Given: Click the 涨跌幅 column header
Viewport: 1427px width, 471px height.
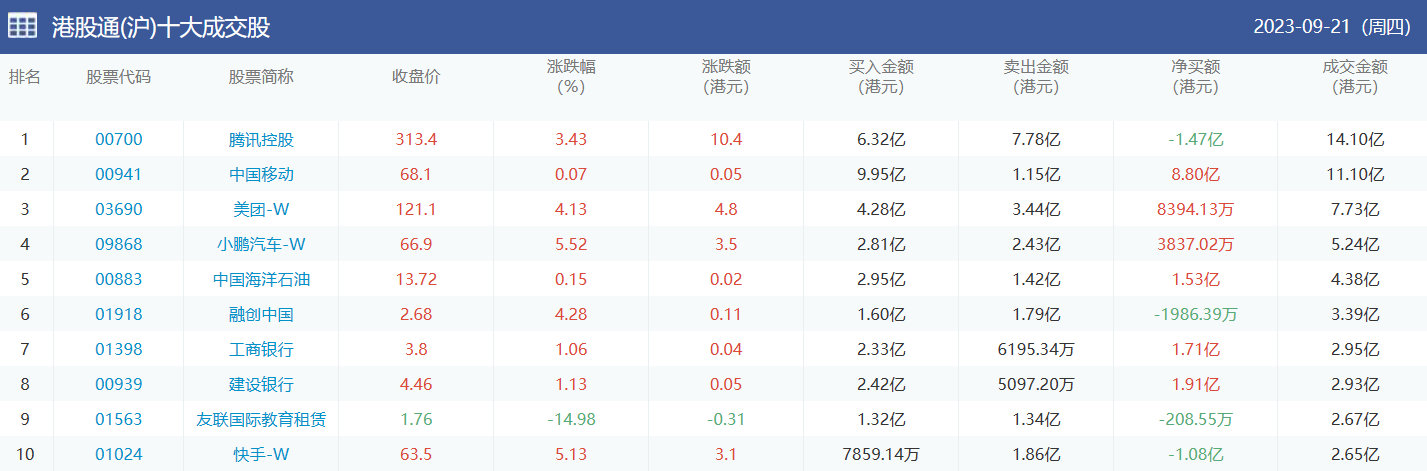Looking at the screenshot, I should click(x=571, y=77).
